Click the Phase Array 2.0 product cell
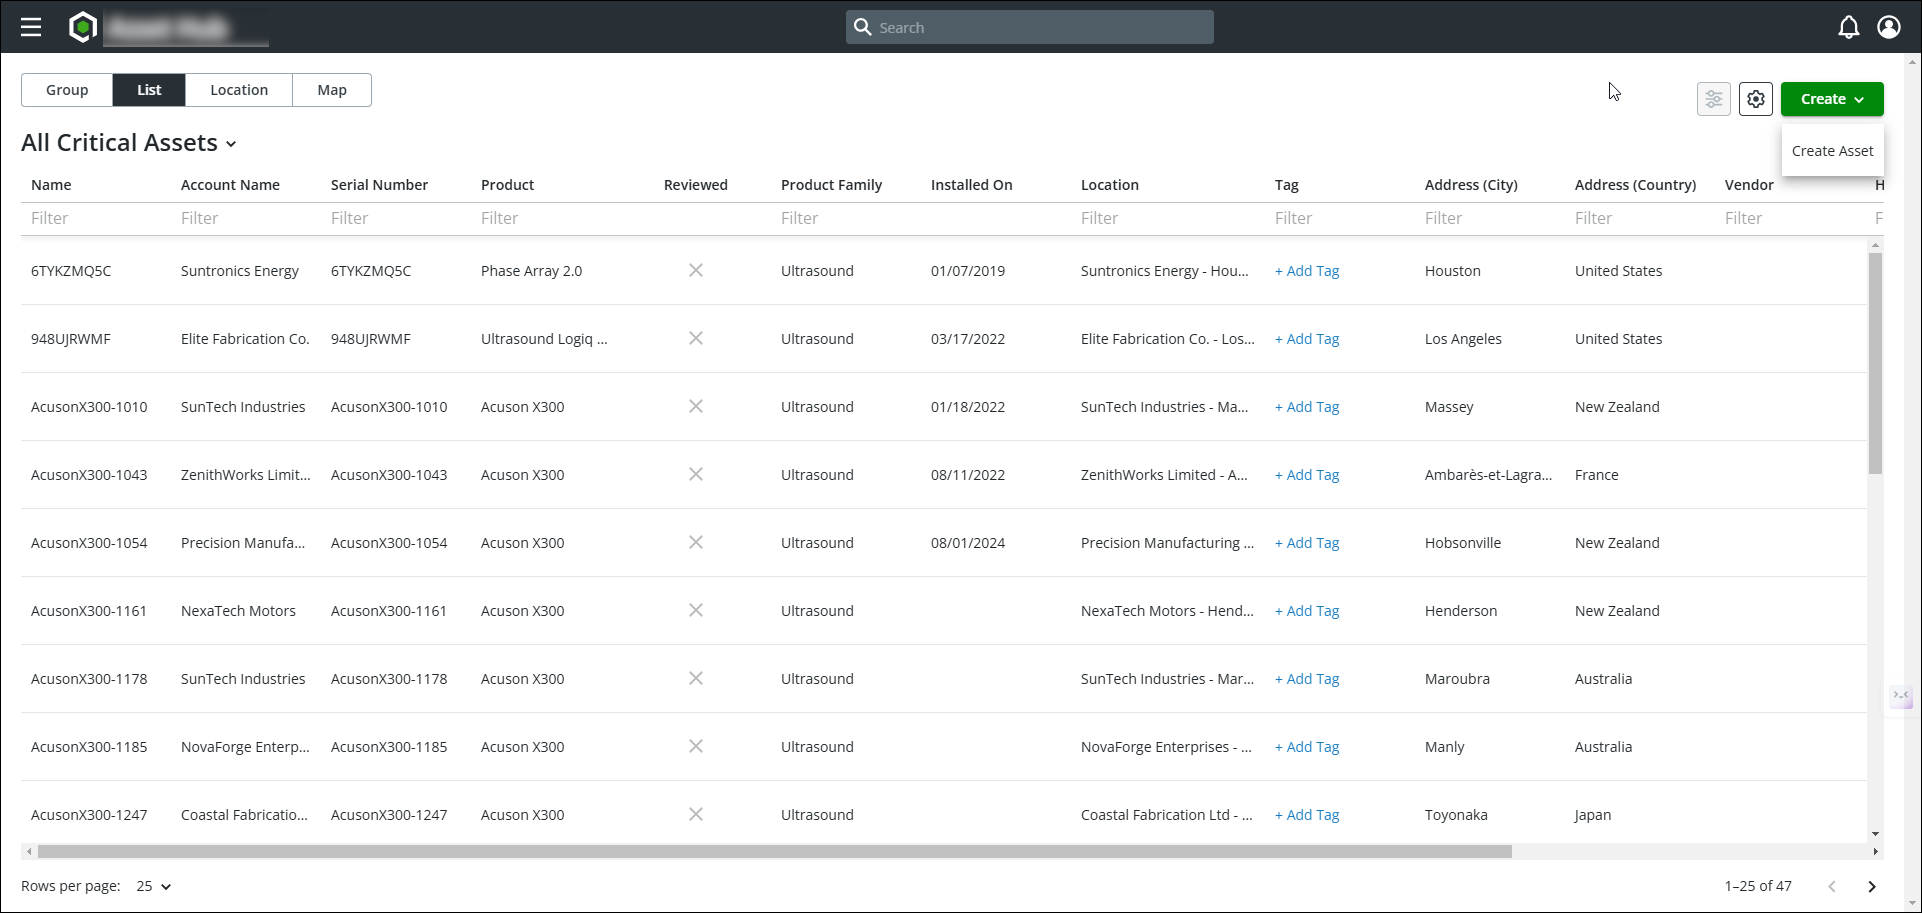This screenshot has height=913, width=1922. 531,271
